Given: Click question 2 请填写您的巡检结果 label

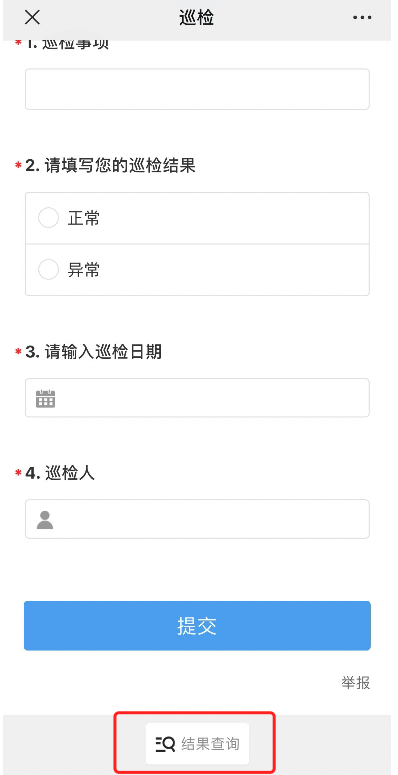Looking at the screenshot, I should tap(111, 166).
